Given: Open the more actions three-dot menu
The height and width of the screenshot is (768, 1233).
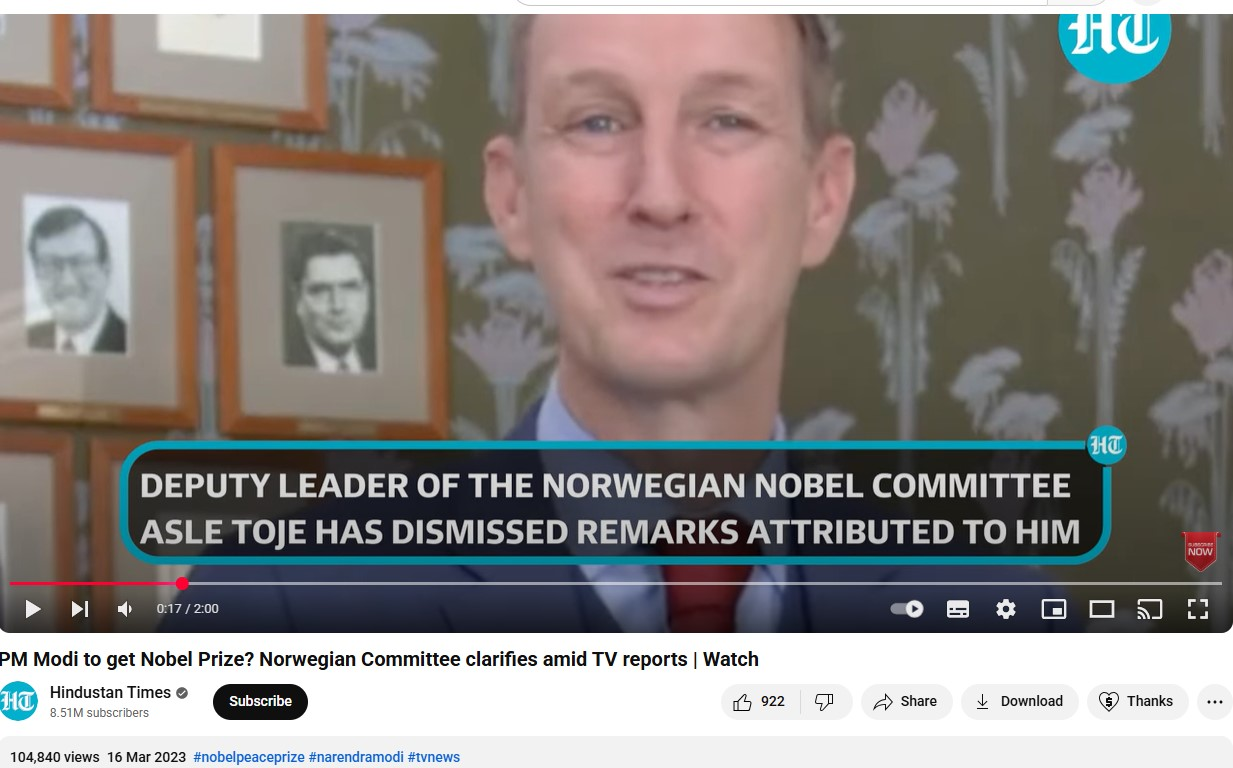Looking at the screenshot, I should (x=1214, y=702).
